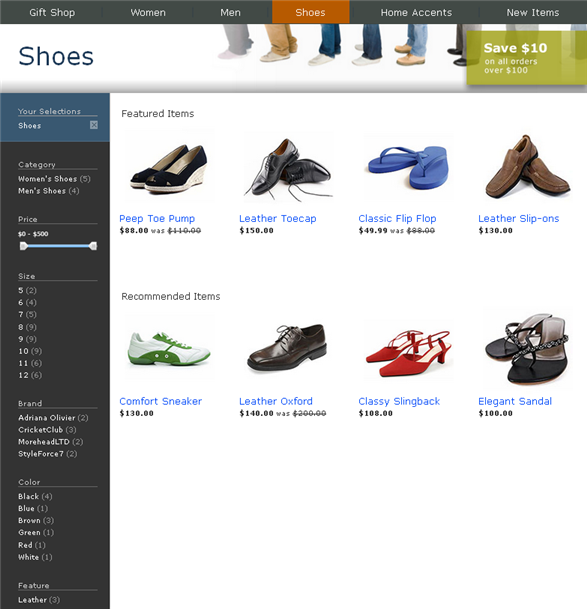
Task: Click the red slingback heels image
Action: 408,351
